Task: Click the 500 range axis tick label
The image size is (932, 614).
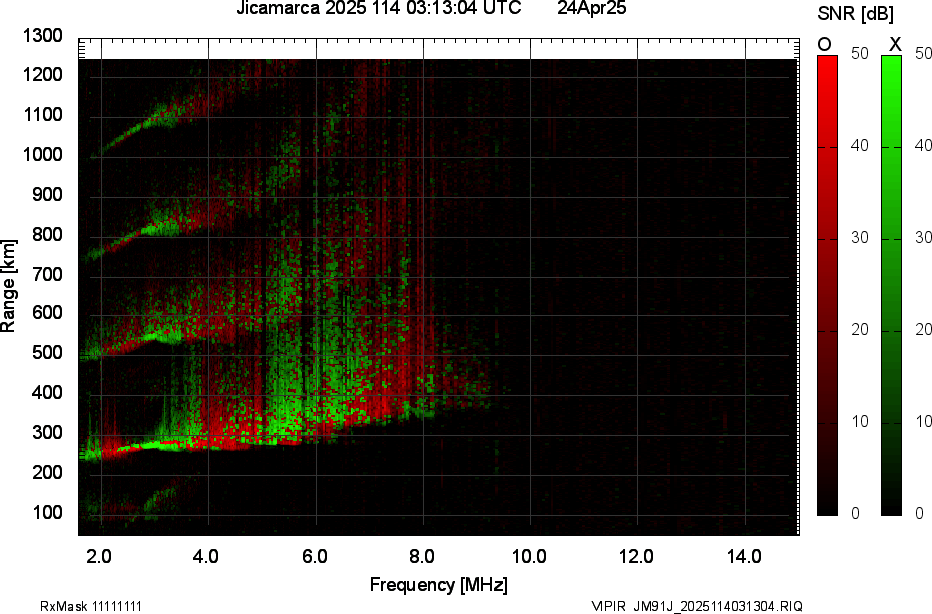Action: (47, 352)
